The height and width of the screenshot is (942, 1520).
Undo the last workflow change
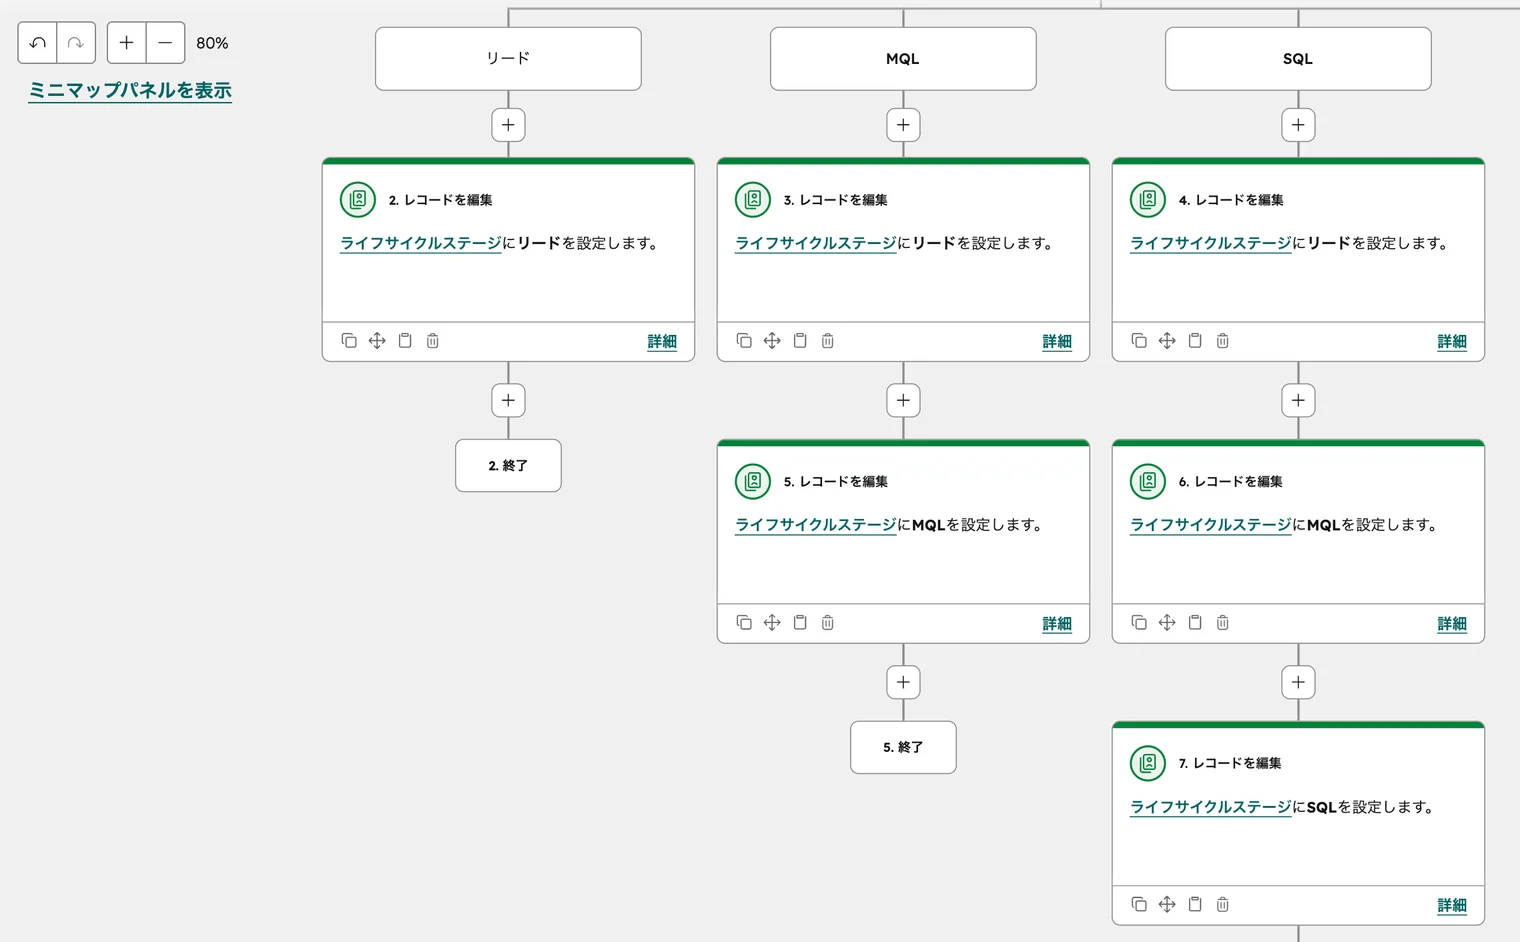pyautogui.click(x=37, y=43)
